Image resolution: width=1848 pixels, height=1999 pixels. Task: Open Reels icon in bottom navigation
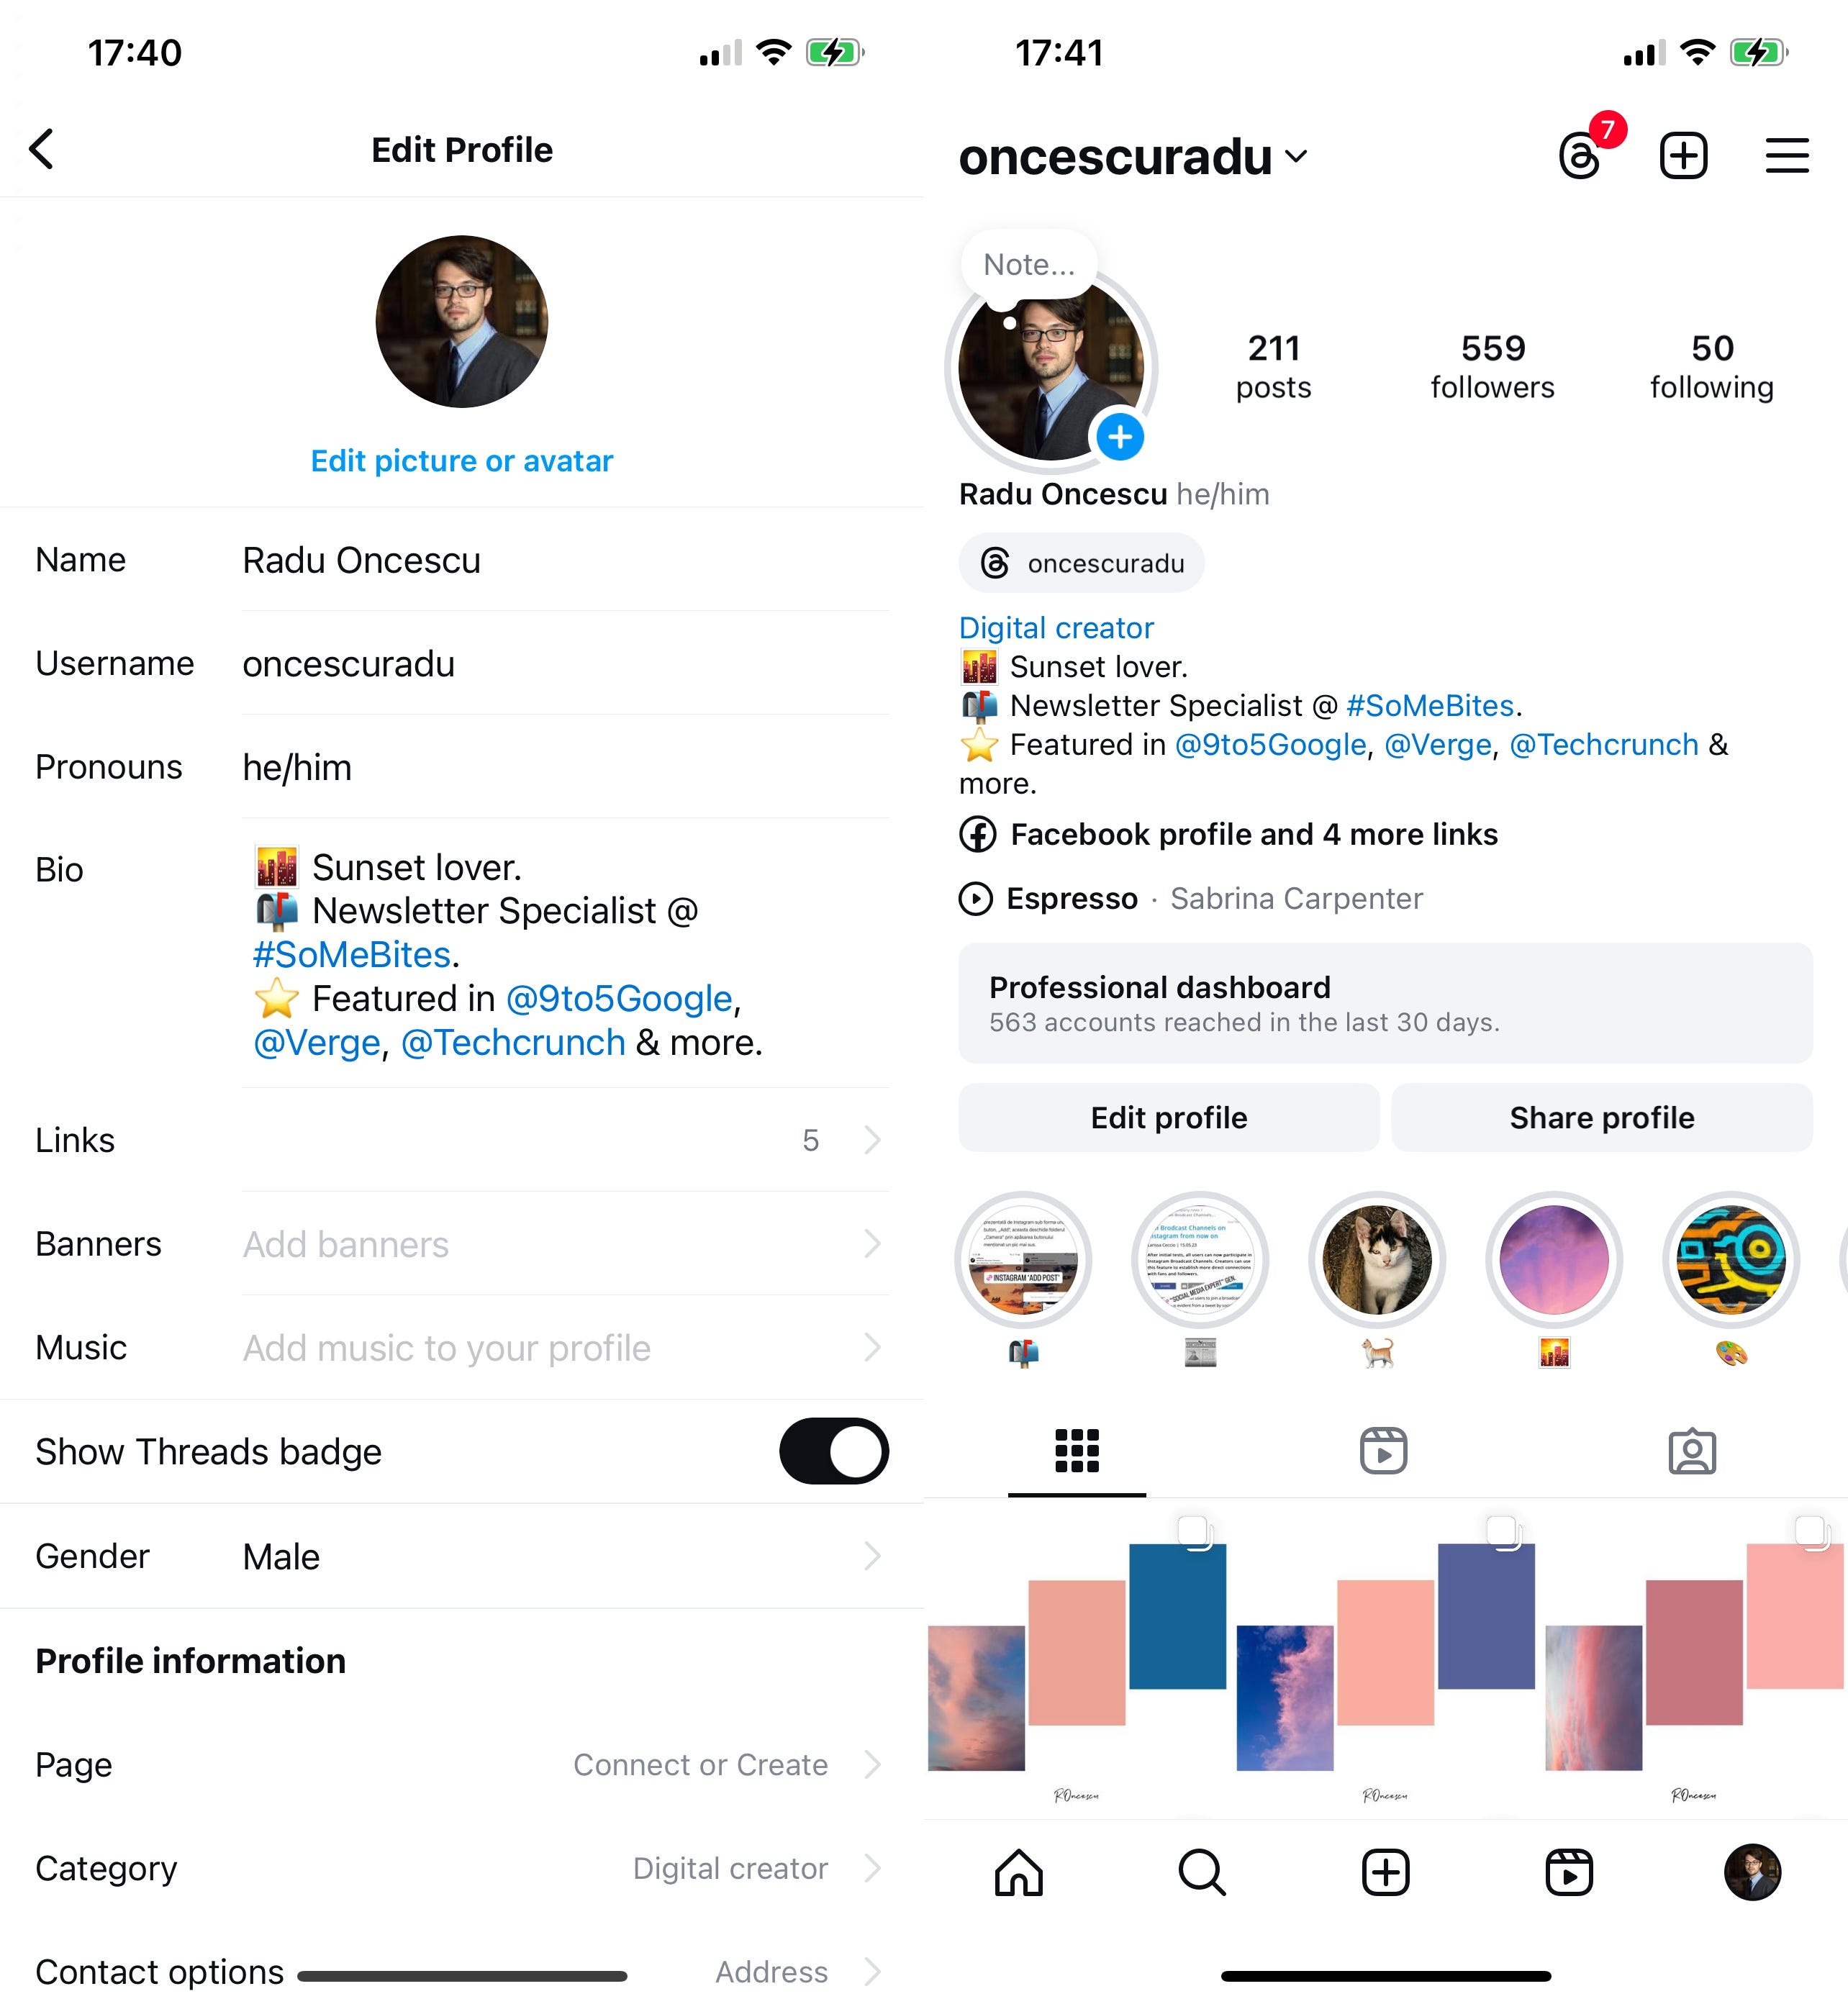[x=1568, y=1872]
